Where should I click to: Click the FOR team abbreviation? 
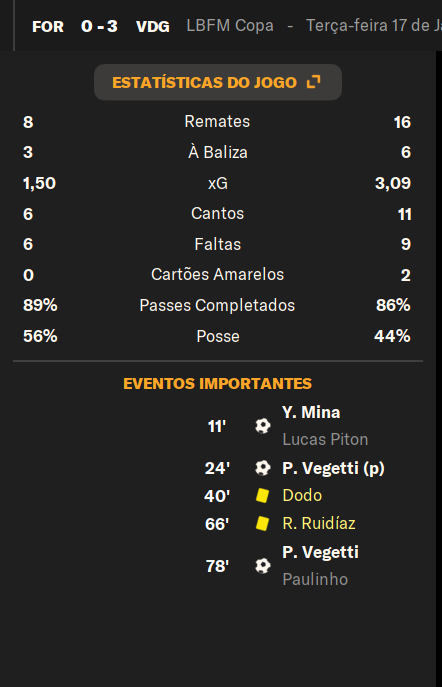[48, 27]
